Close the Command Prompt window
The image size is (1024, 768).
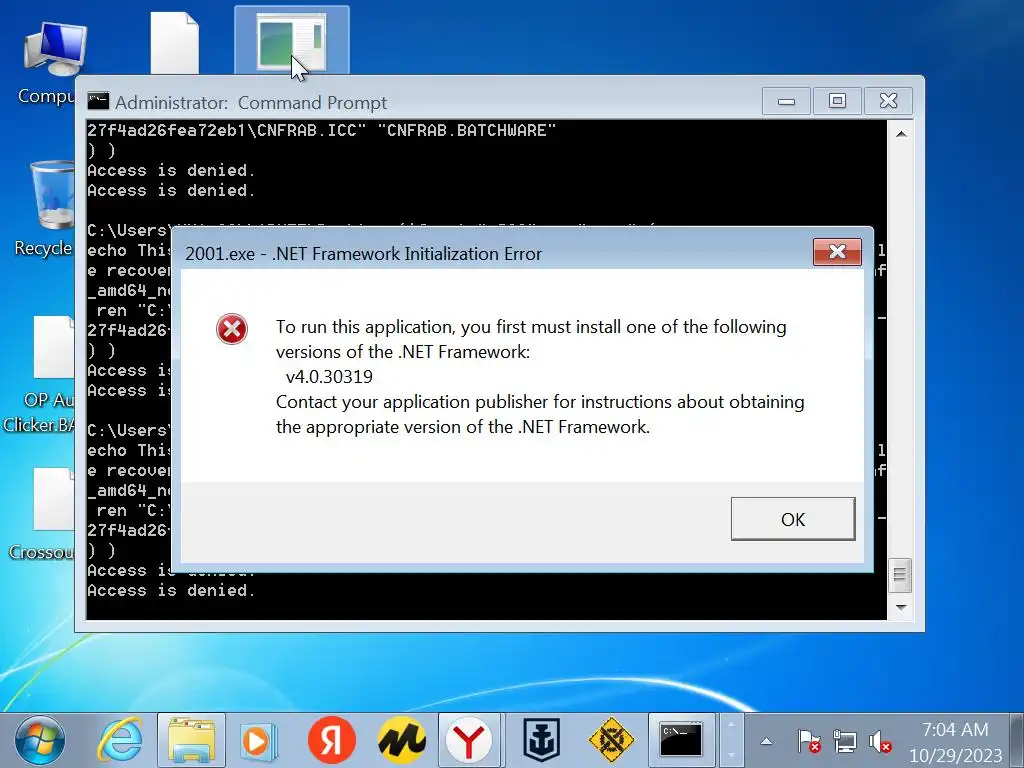(x=888, y=101)
